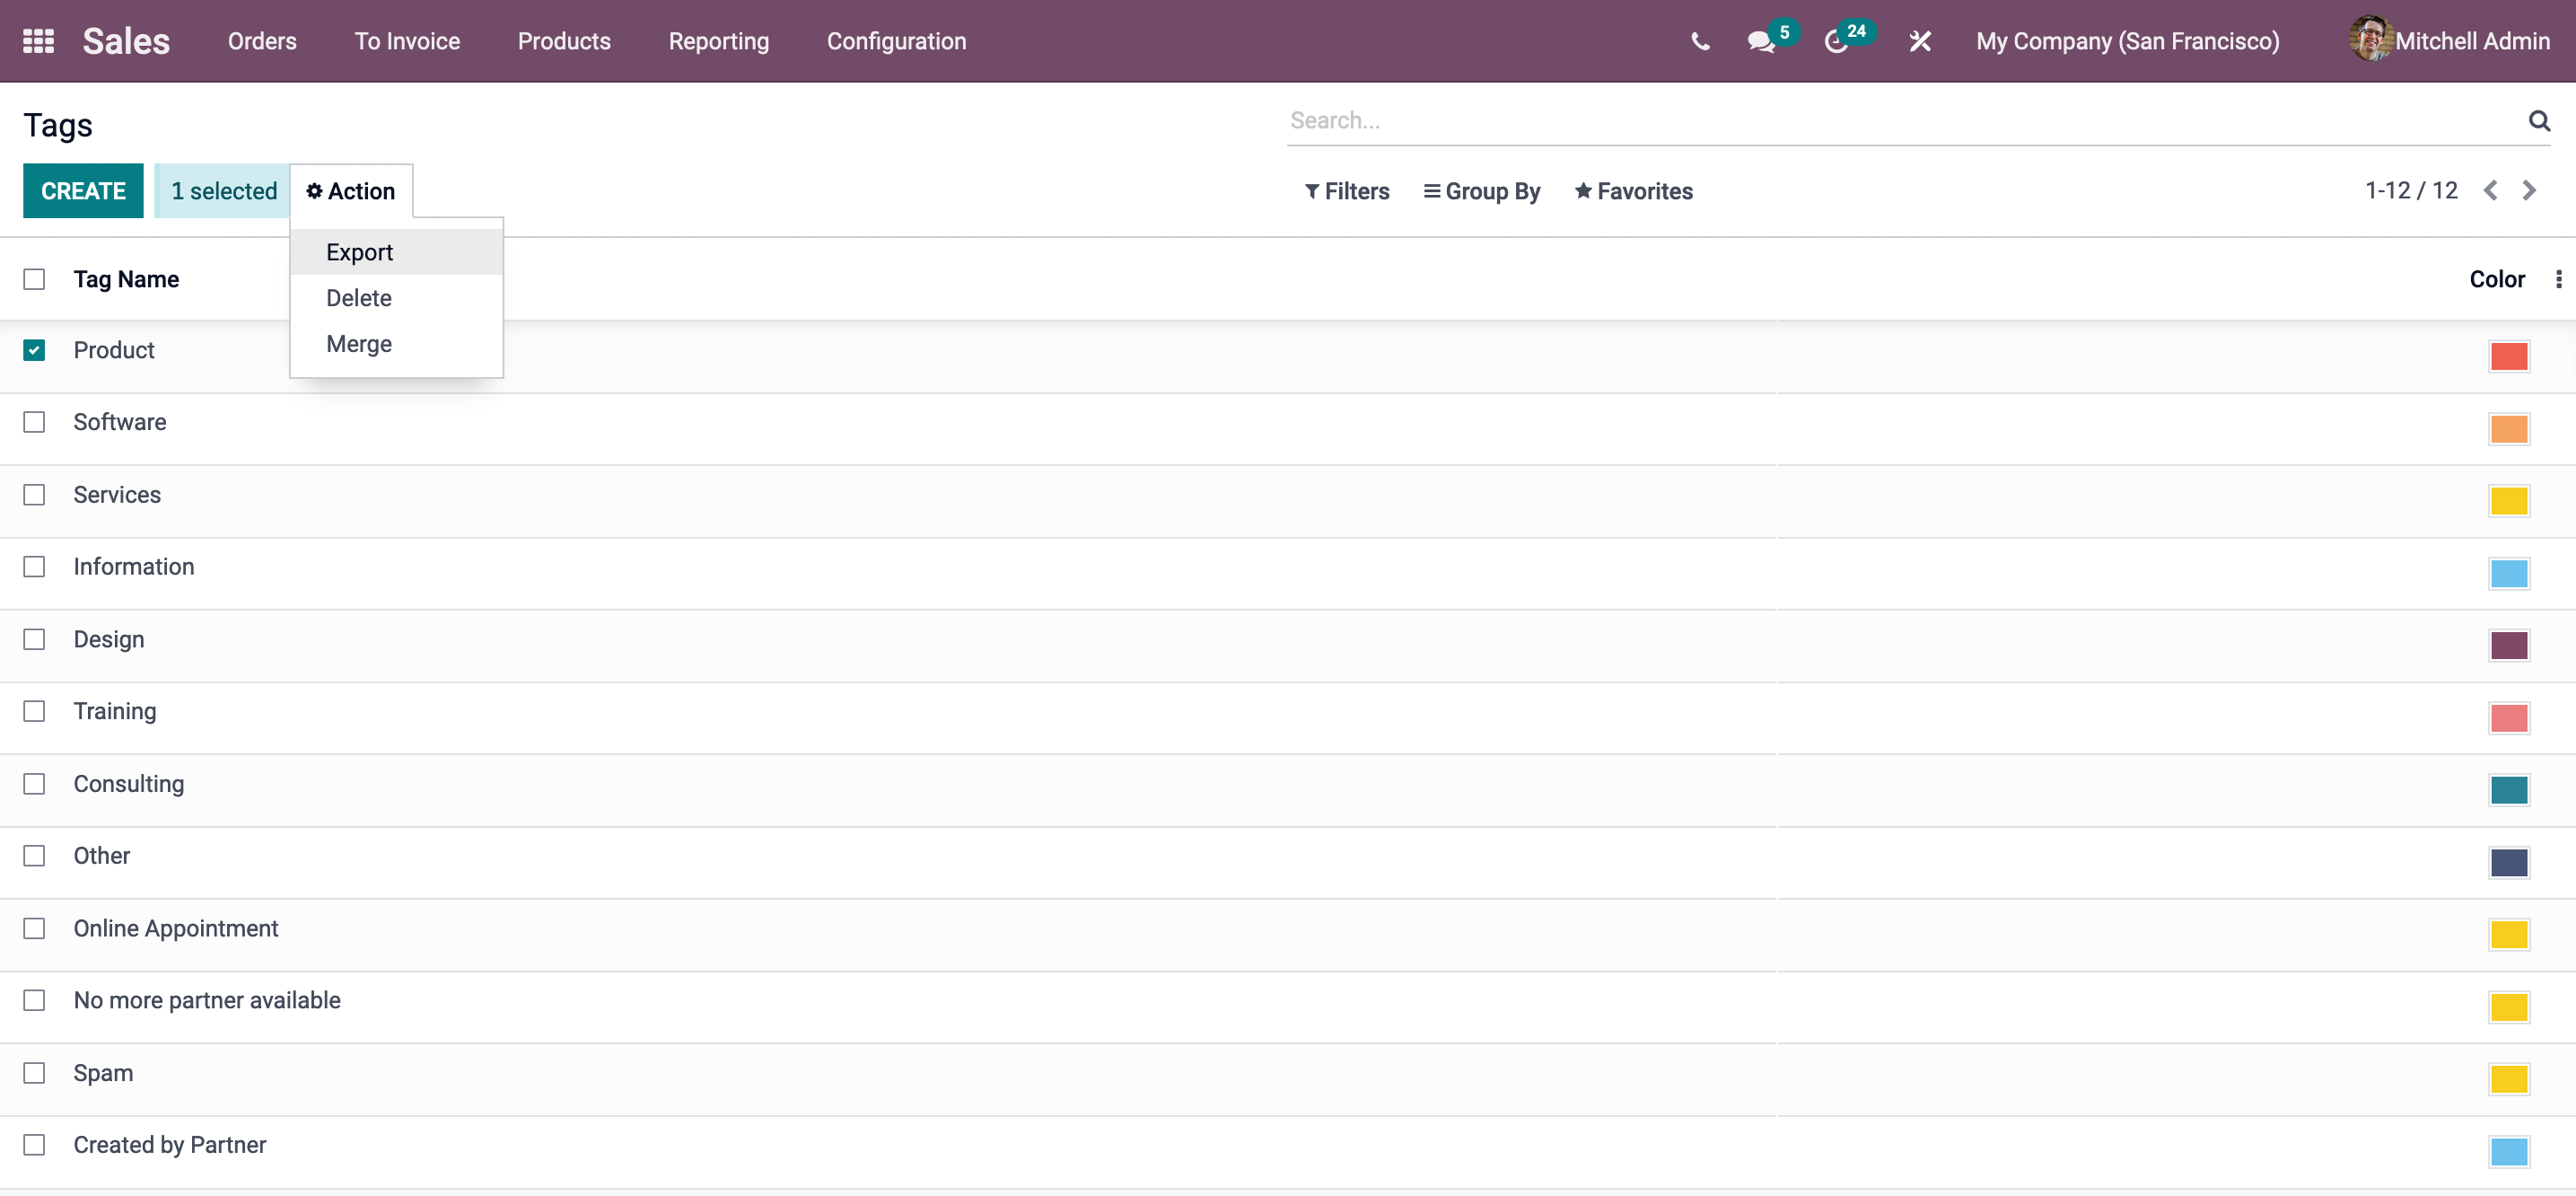
Task: Open the Training tag row
Action: coord(1288,718)
